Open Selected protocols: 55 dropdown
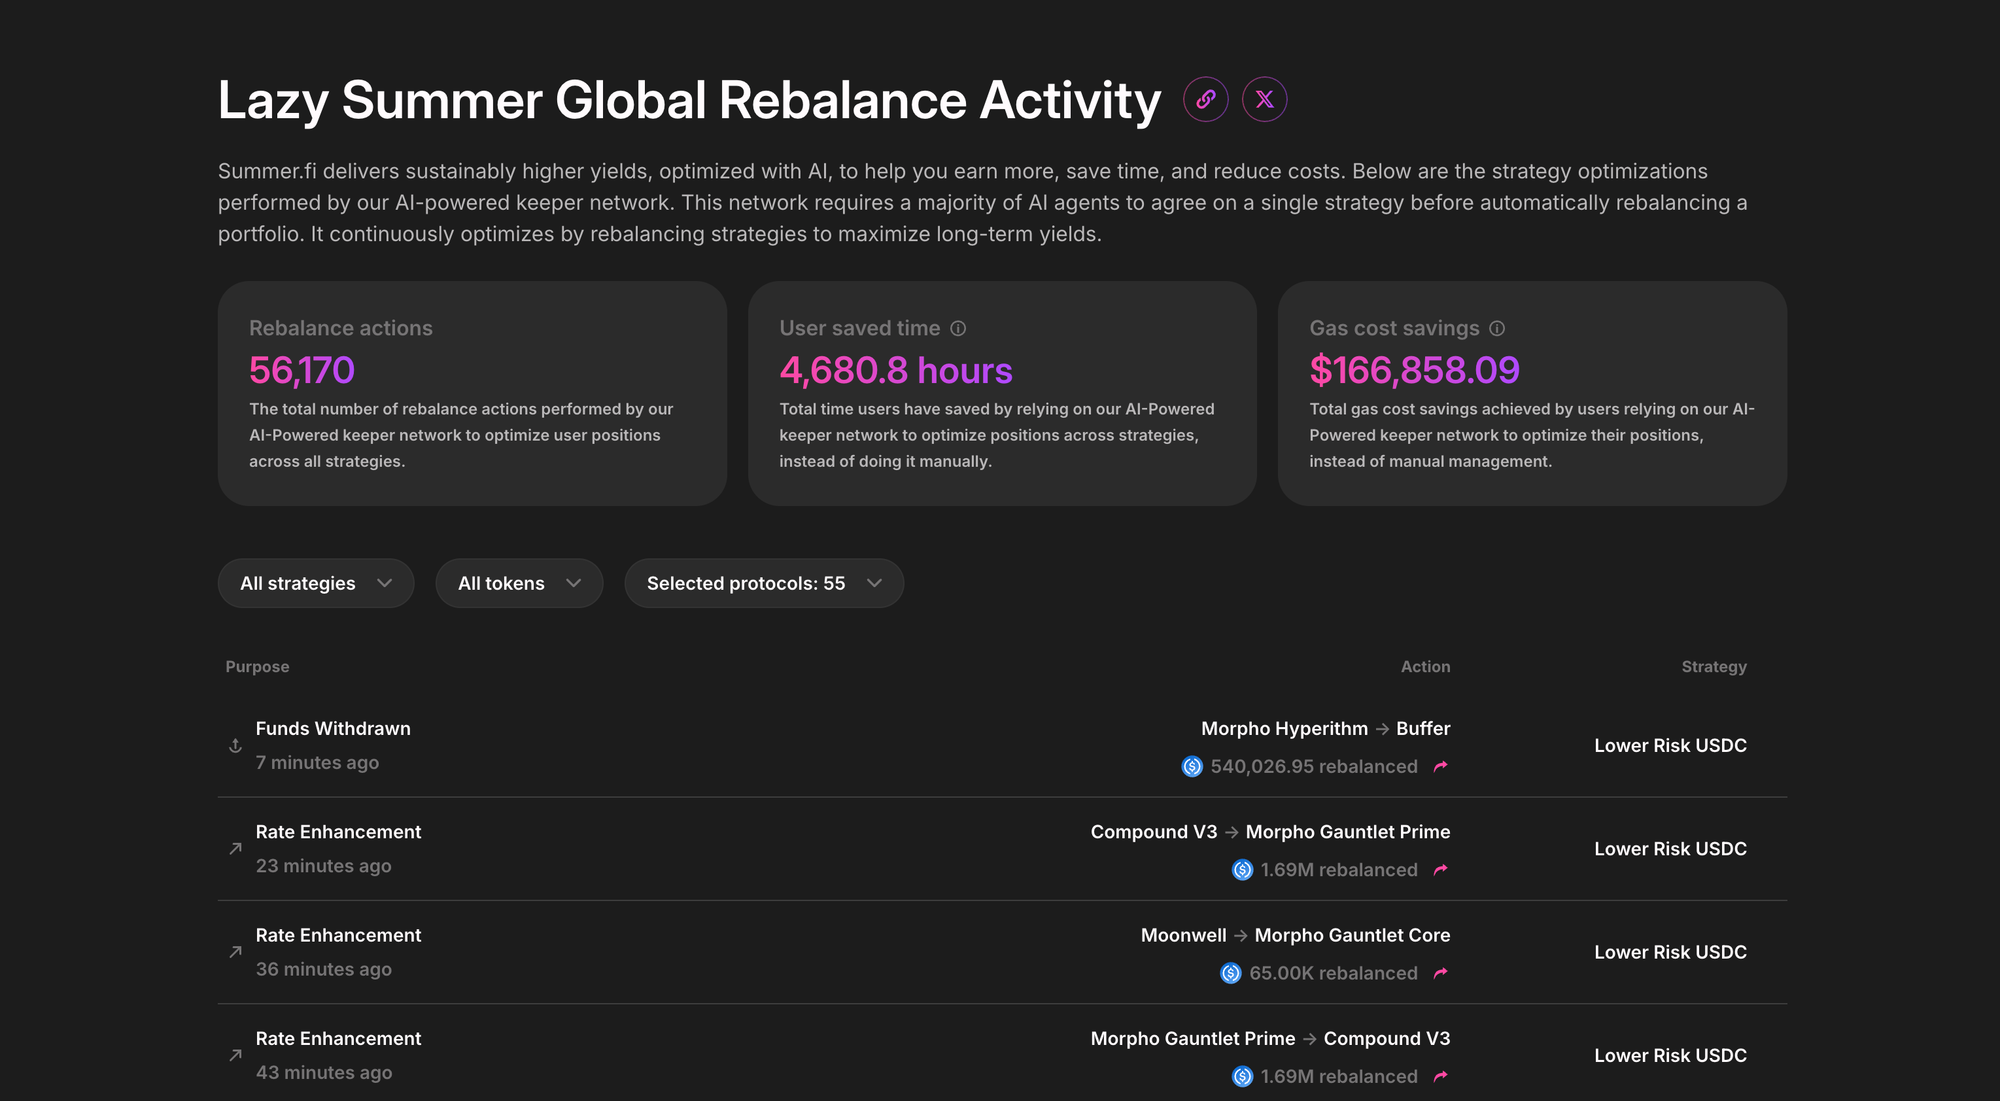The height and width of the screenshot is (1101, 2000). point(764,583)
